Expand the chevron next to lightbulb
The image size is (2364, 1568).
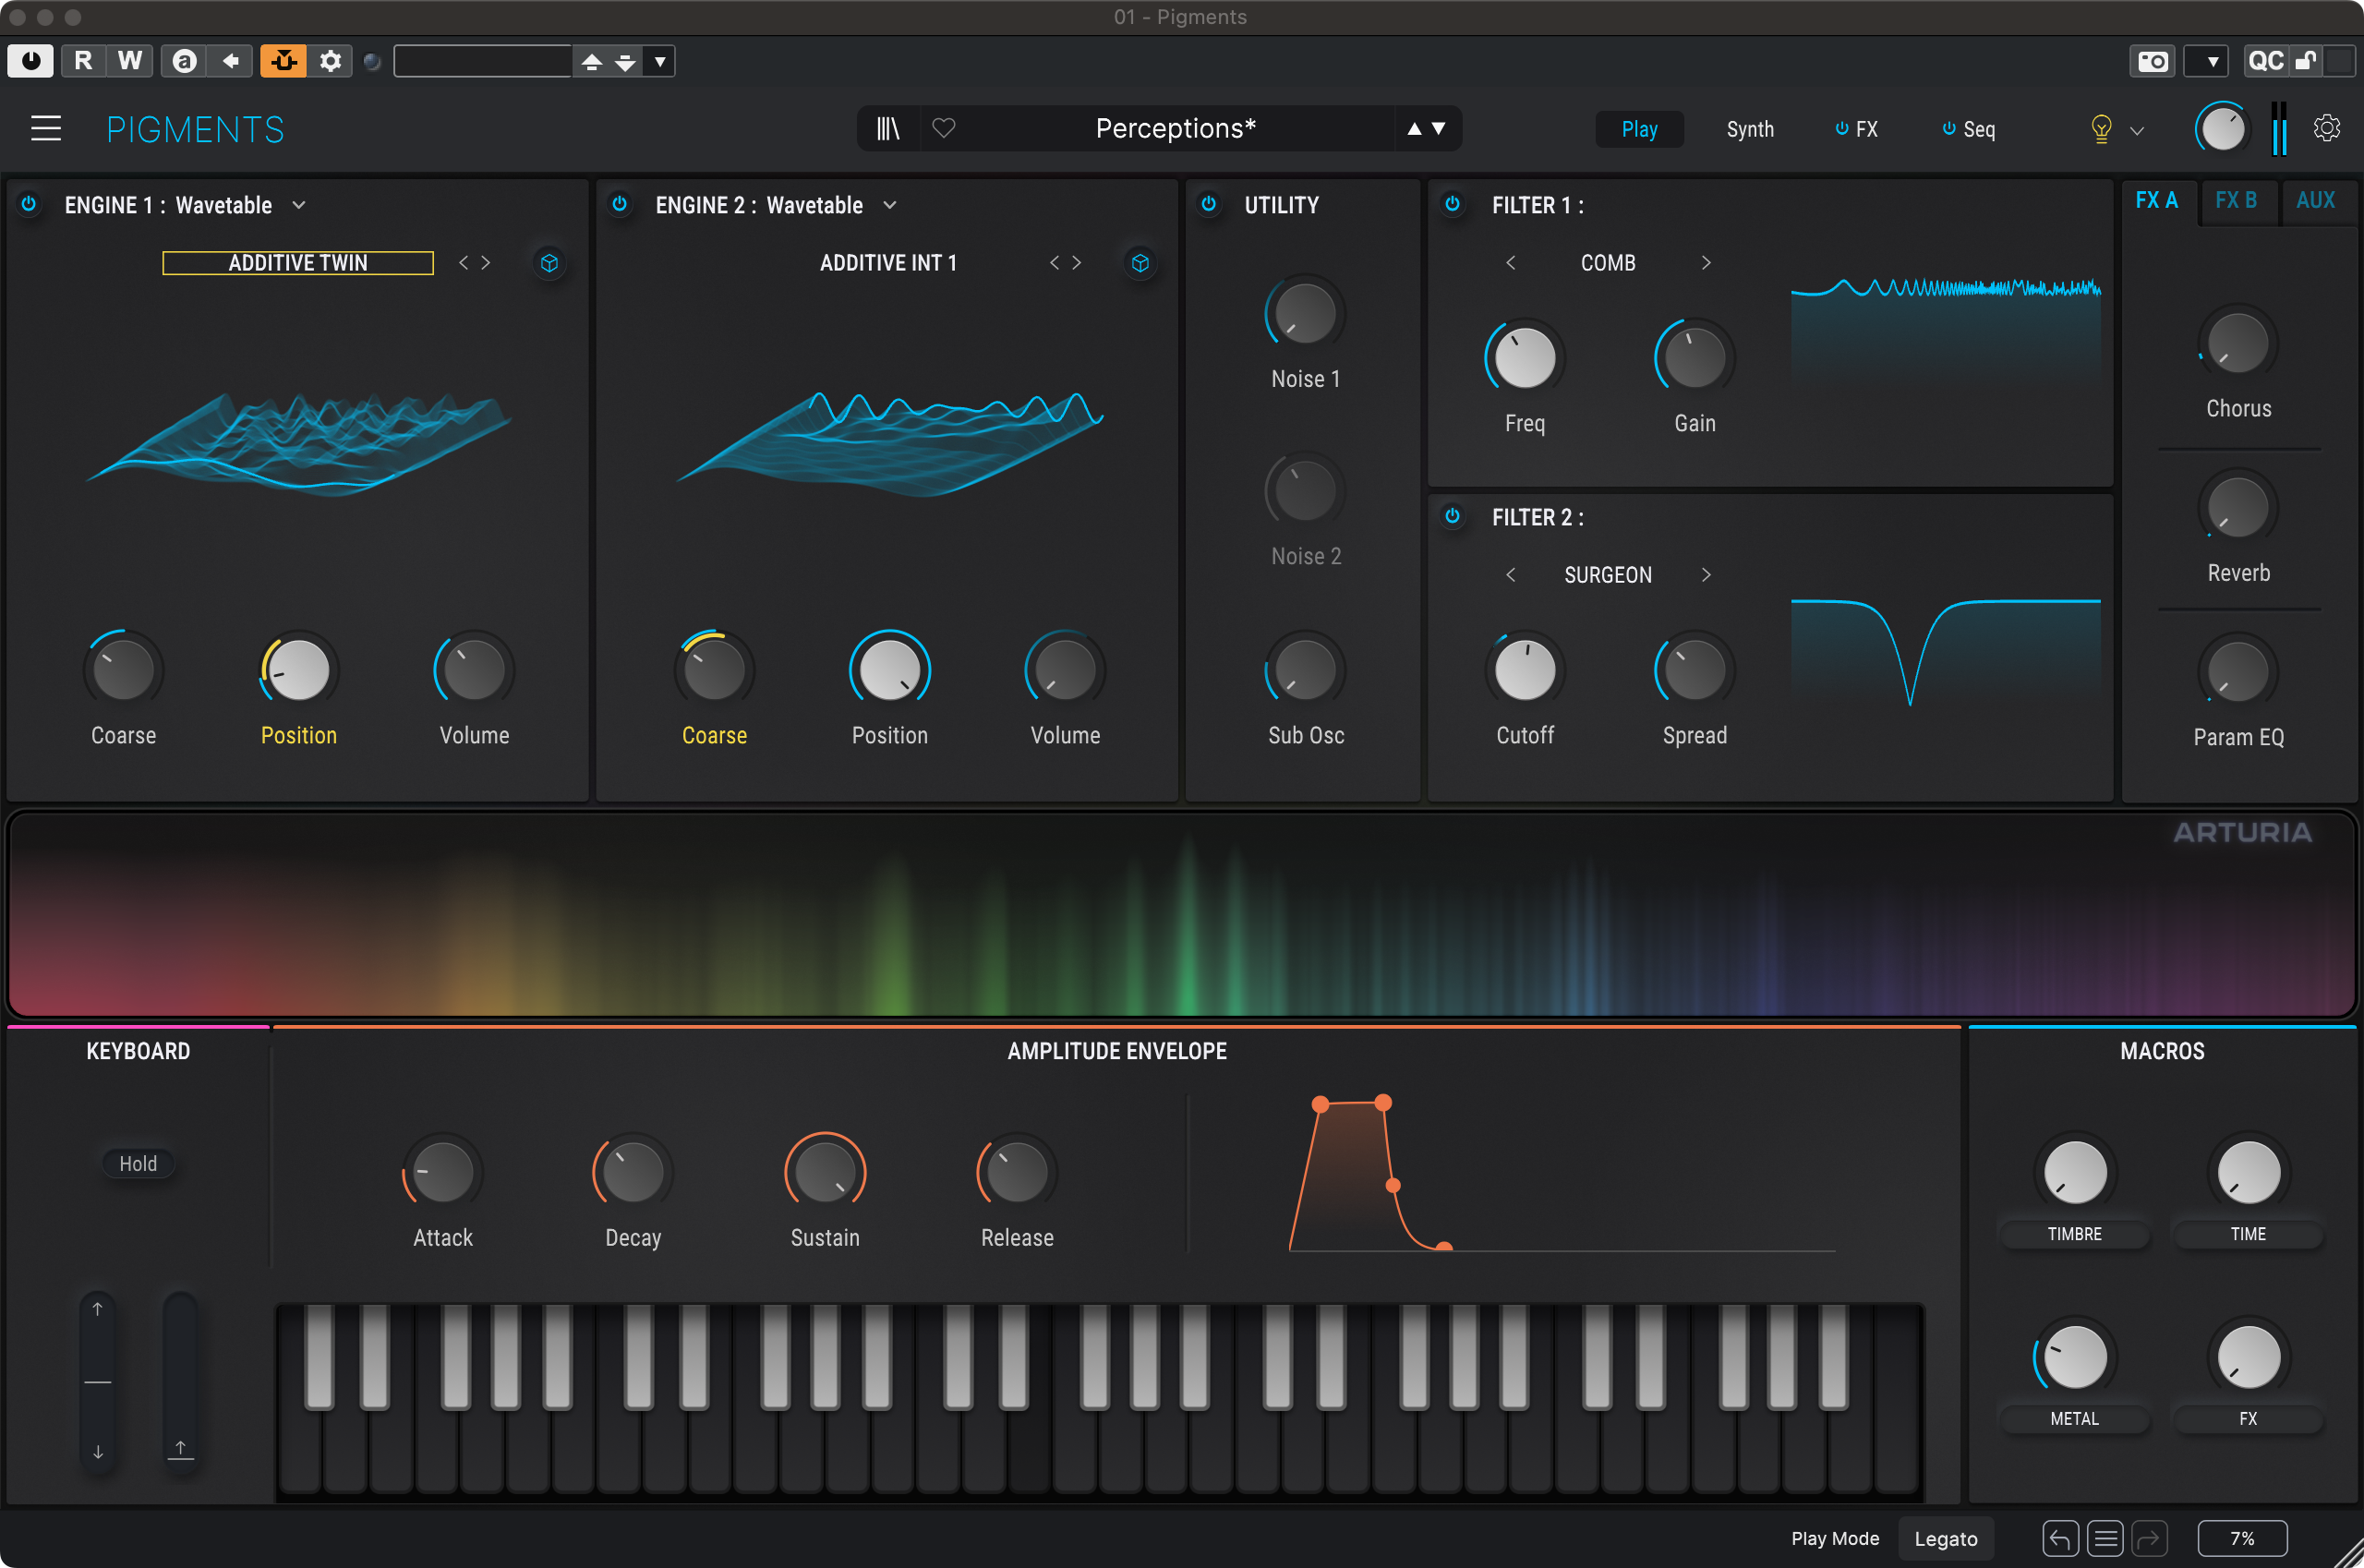pyautogui.click(x=2137, y=131)
